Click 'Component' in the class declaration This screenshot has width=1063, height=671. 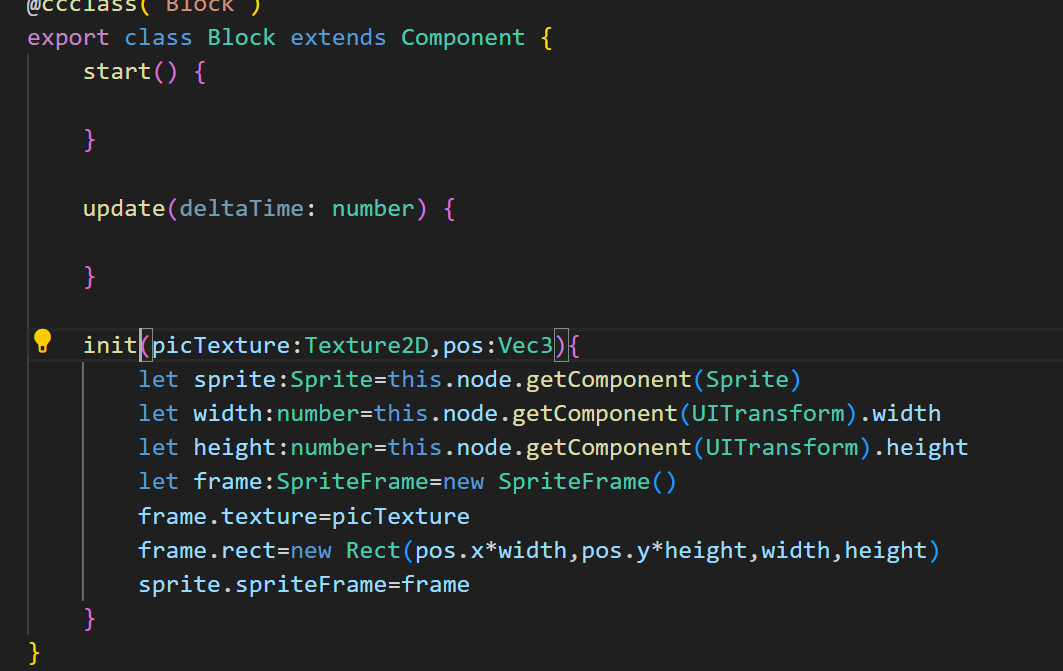coord(463,38)
